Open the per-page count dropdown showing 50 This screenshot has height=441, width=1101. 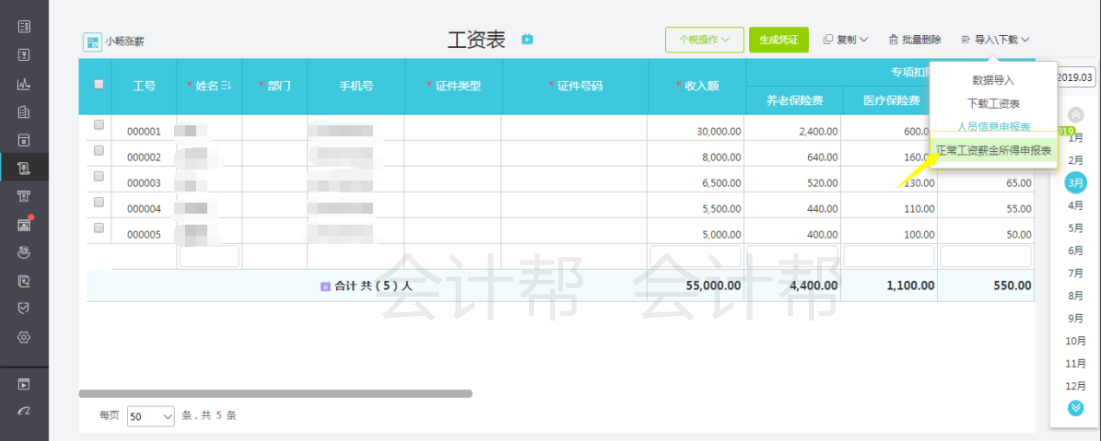pos(151,415)
